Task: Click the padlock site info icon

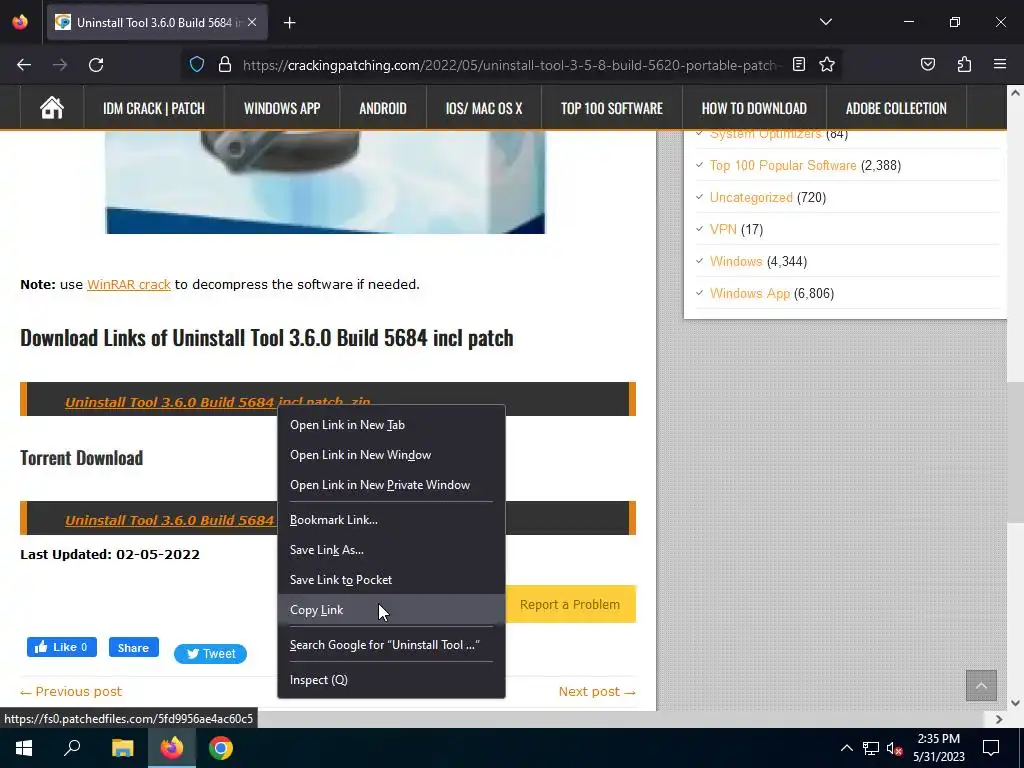Action: [x=225, y=65]
